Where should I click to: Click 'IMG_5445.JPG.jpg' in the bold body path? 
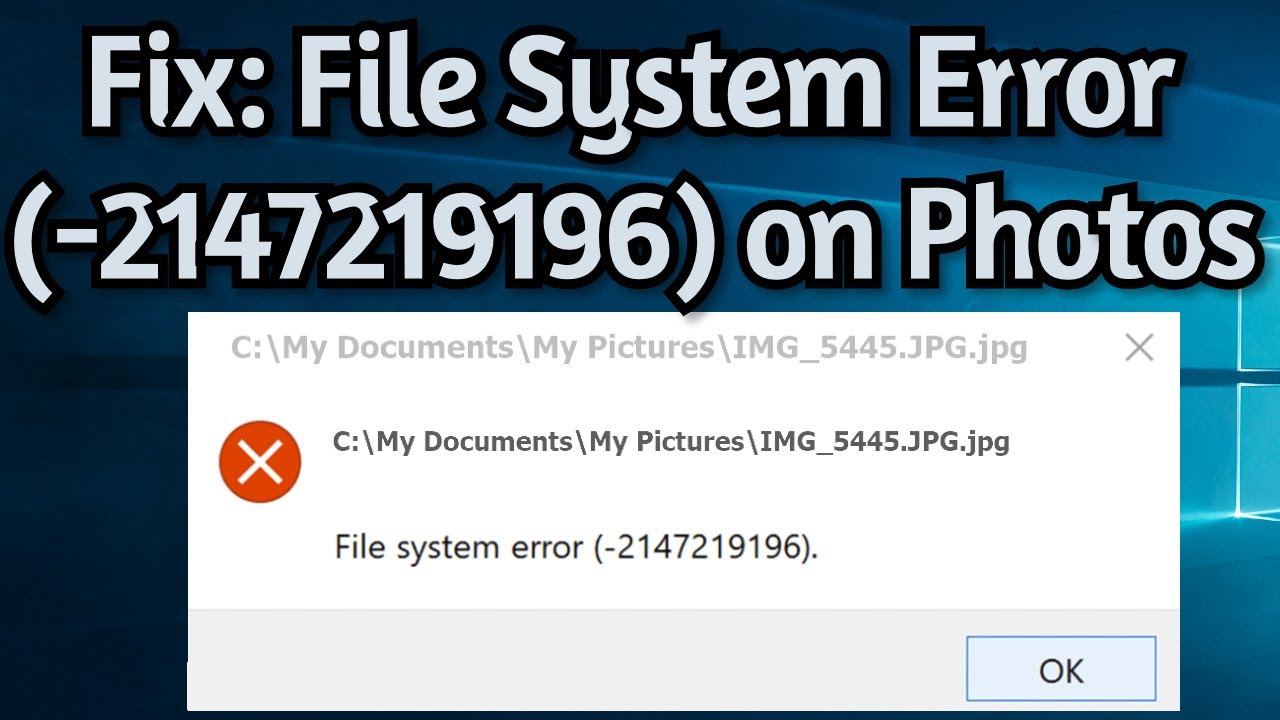[x=885, y=442]
